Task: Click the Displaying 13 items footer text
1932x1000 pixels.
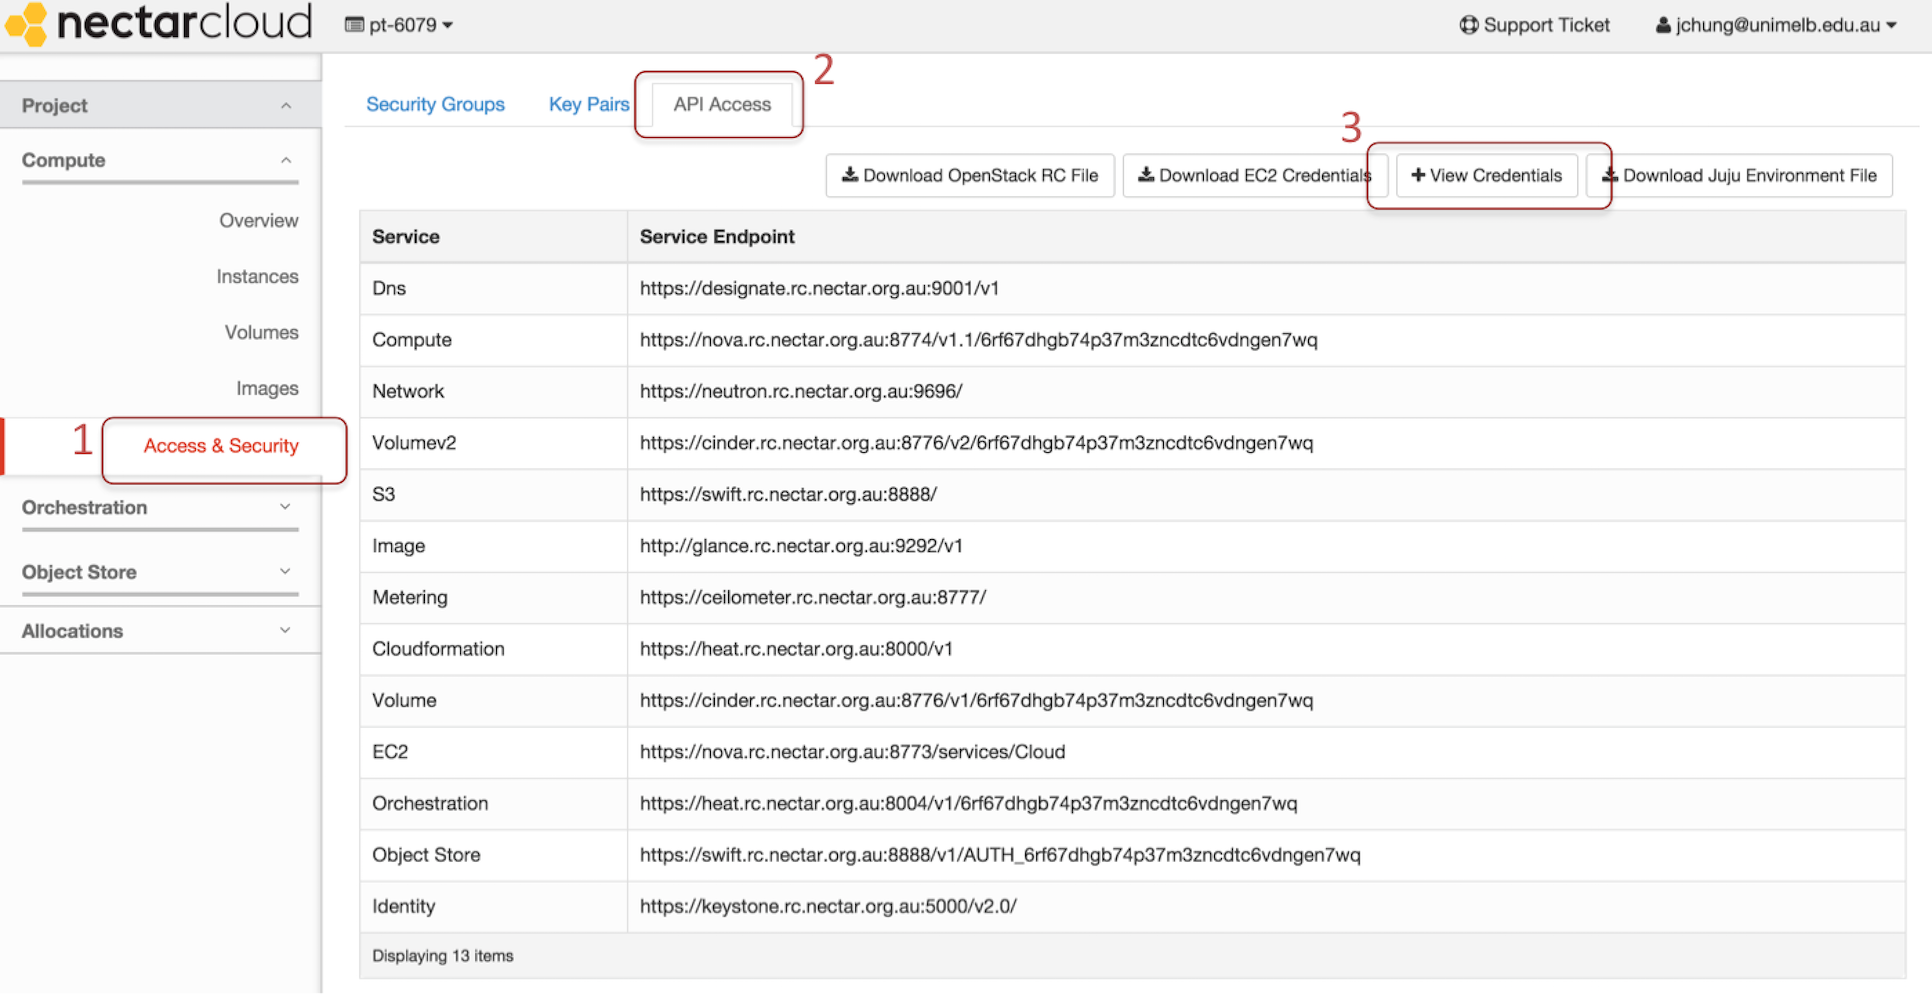Action: point(443,956)
